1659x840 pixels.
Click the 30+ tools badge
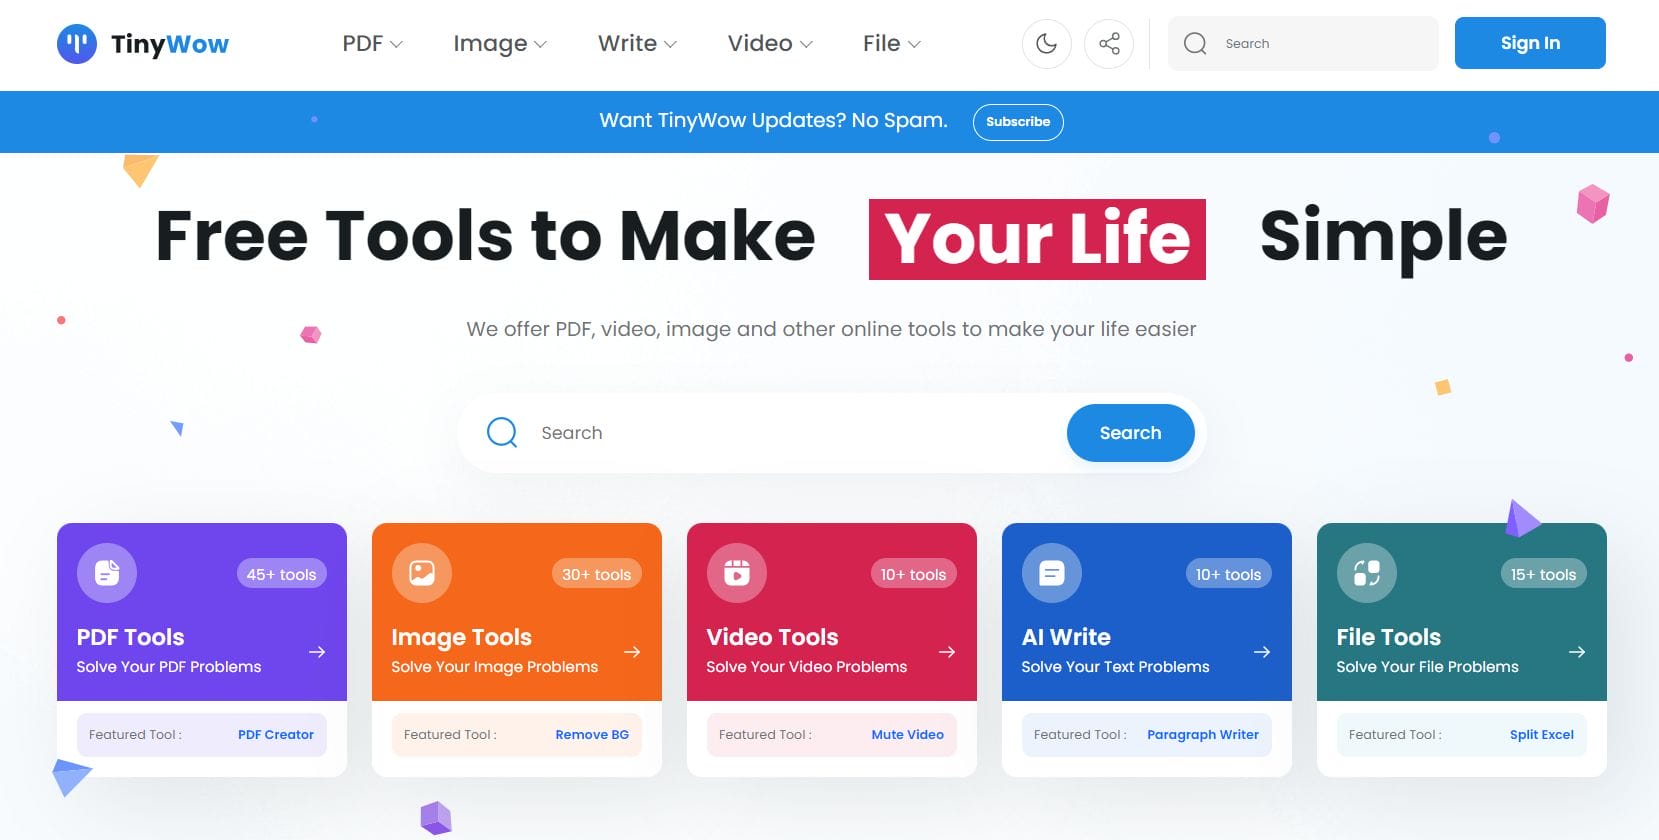tap(597, 574)
